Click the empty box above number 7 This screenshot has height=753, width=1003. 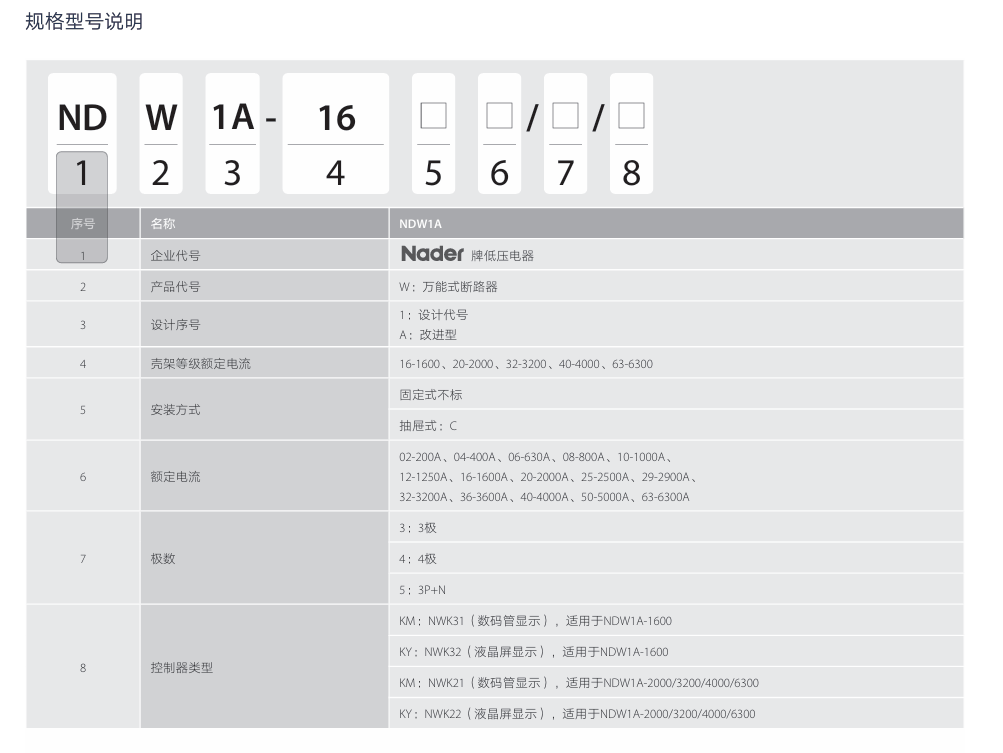point(565,116)
